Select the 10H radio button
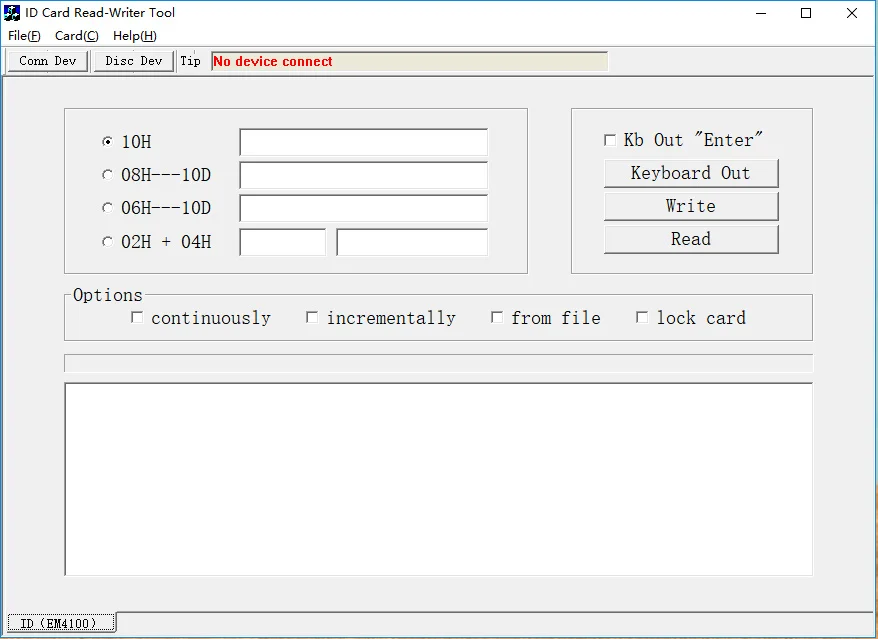The image size is (878, 639). [107, 142]
